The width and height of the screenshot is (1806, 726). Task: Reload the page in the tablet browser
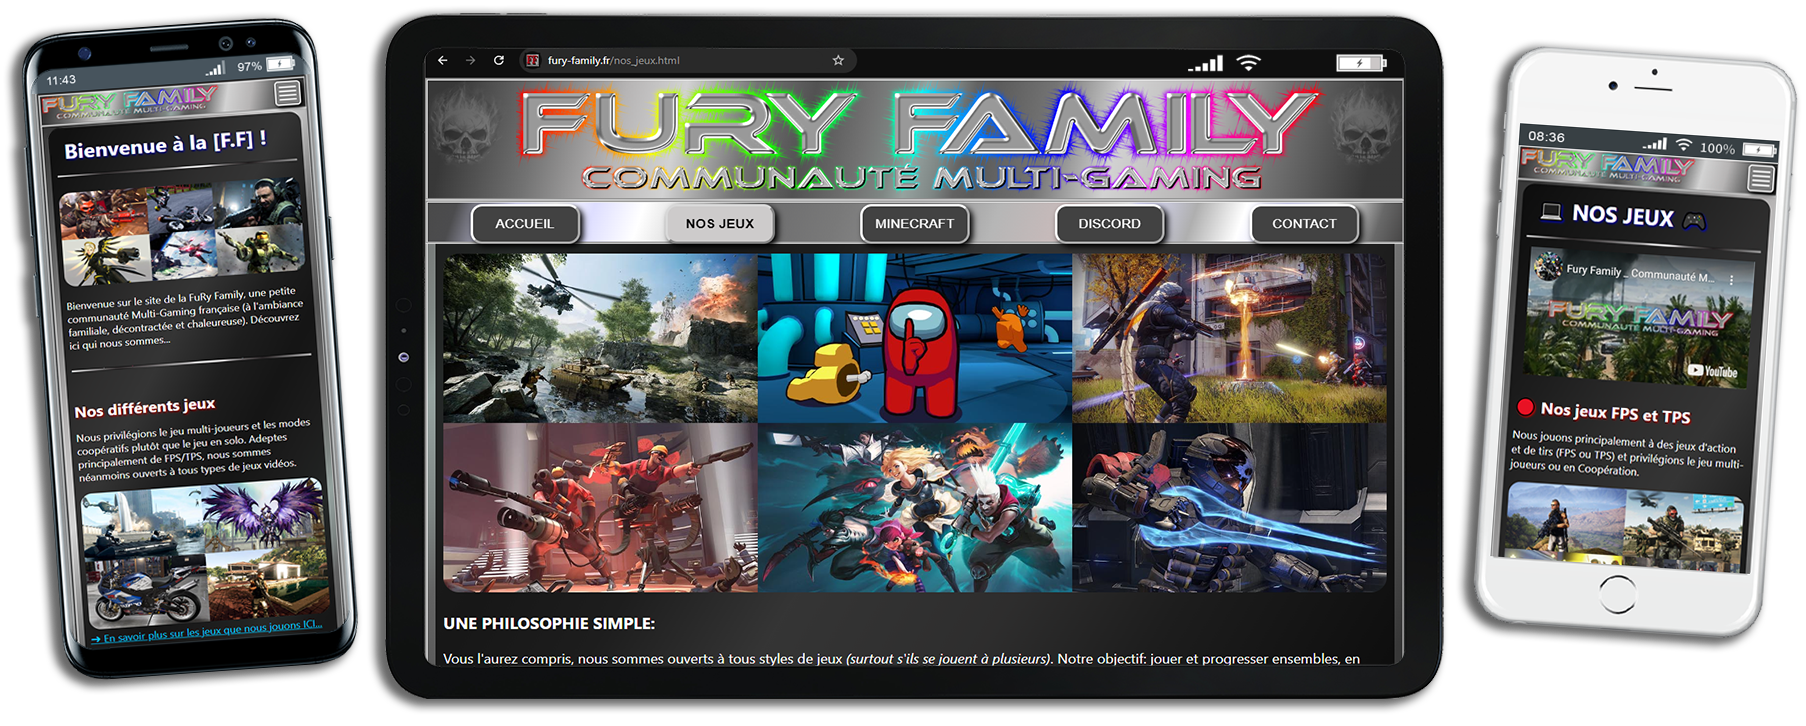(x=499, y=61)
